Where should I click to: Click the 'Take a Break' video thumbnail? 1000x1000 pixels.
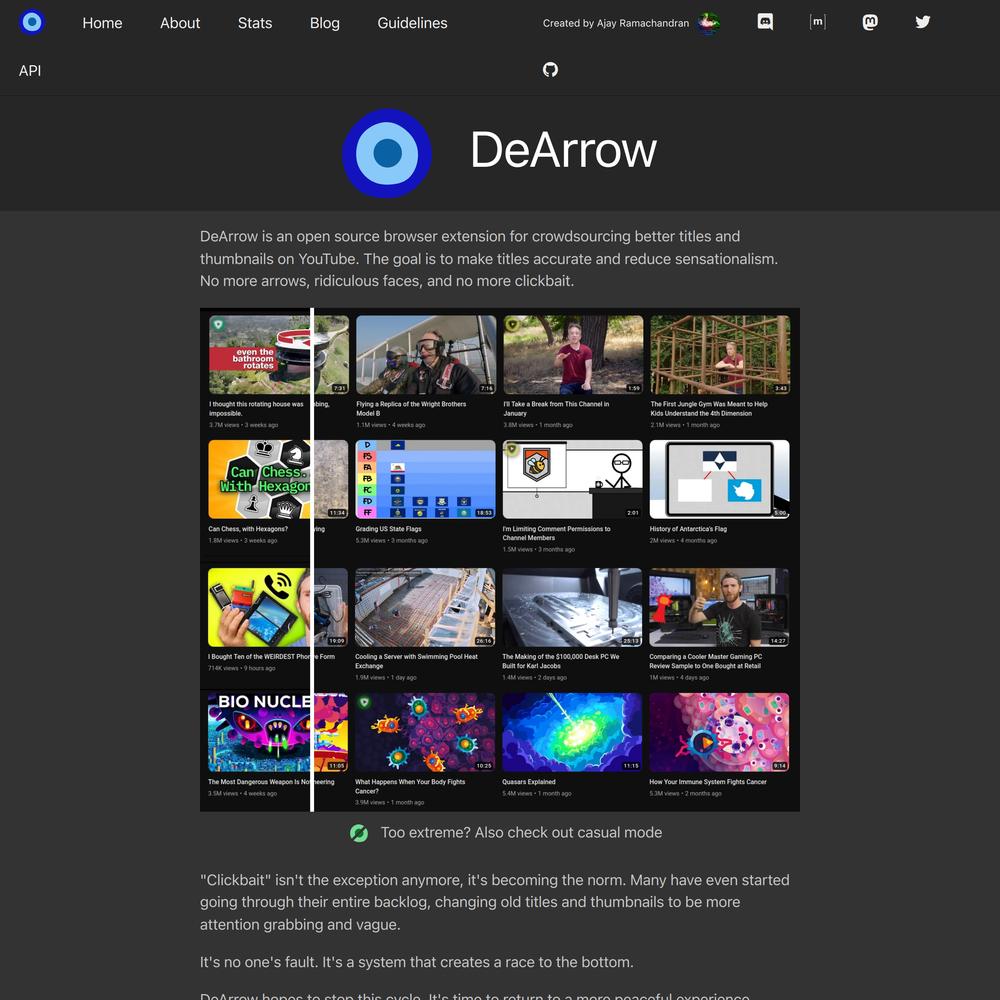[x=573, y=355]
